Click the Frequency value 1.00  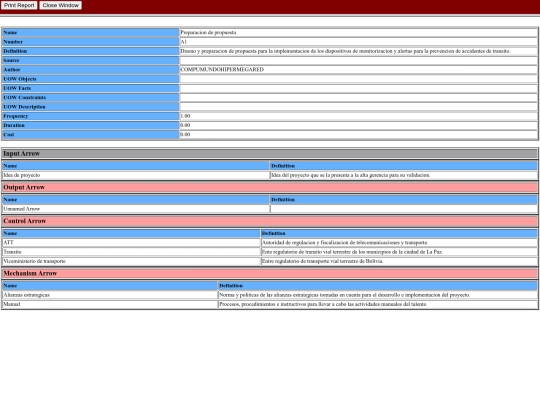[185, 116]
